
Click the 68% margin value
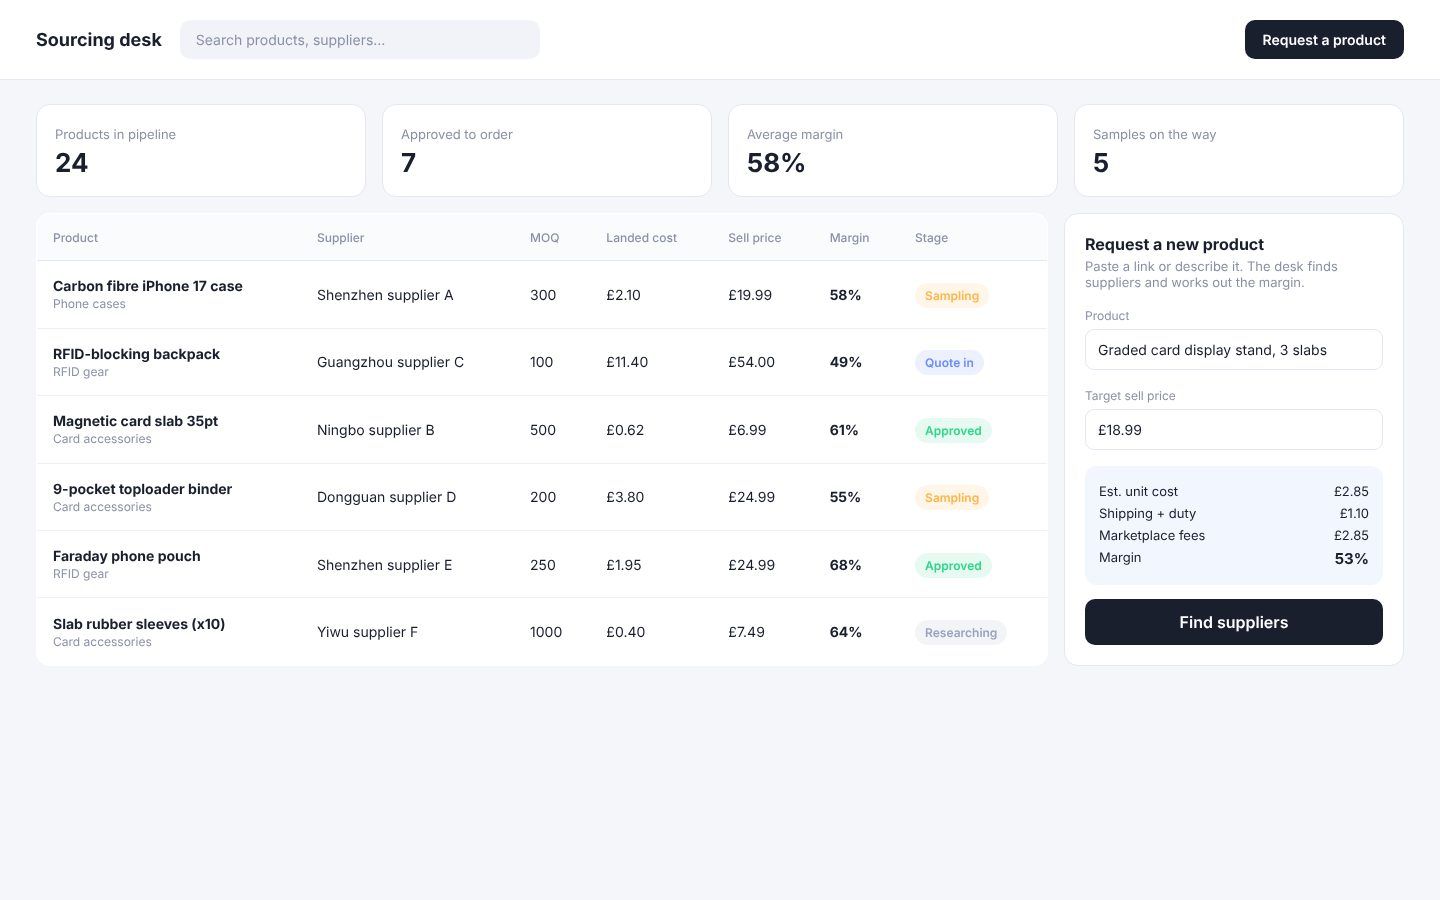pos(845,565)
